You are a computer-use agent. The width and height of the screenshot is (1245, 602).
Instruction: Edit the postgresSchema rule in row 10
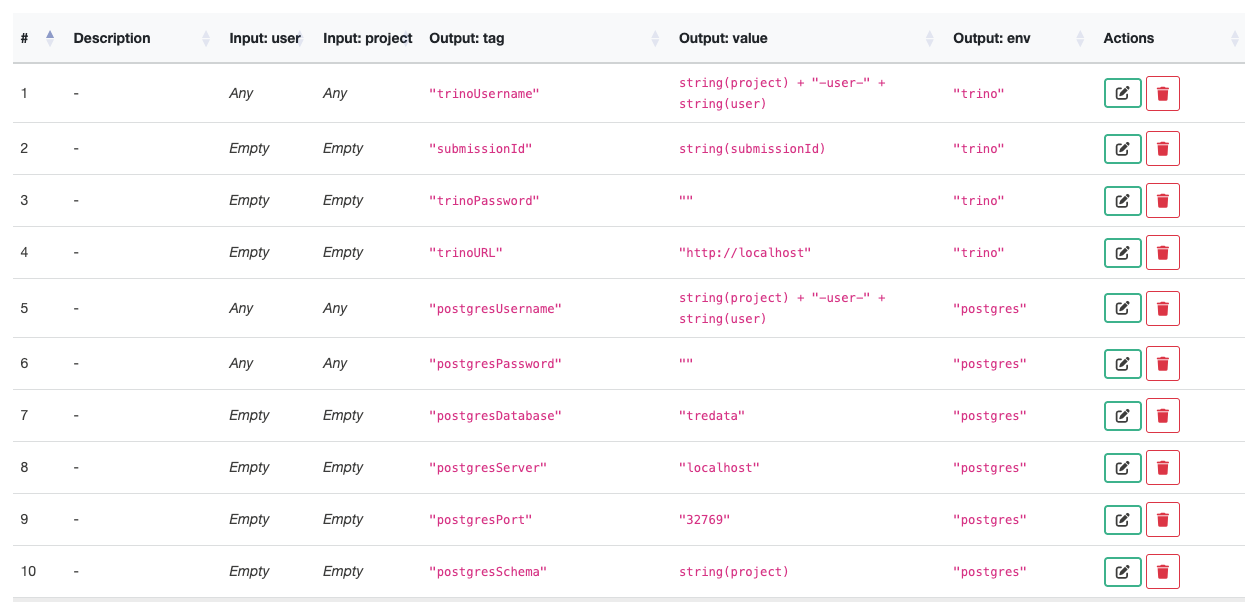click(x=1122, y=572)
